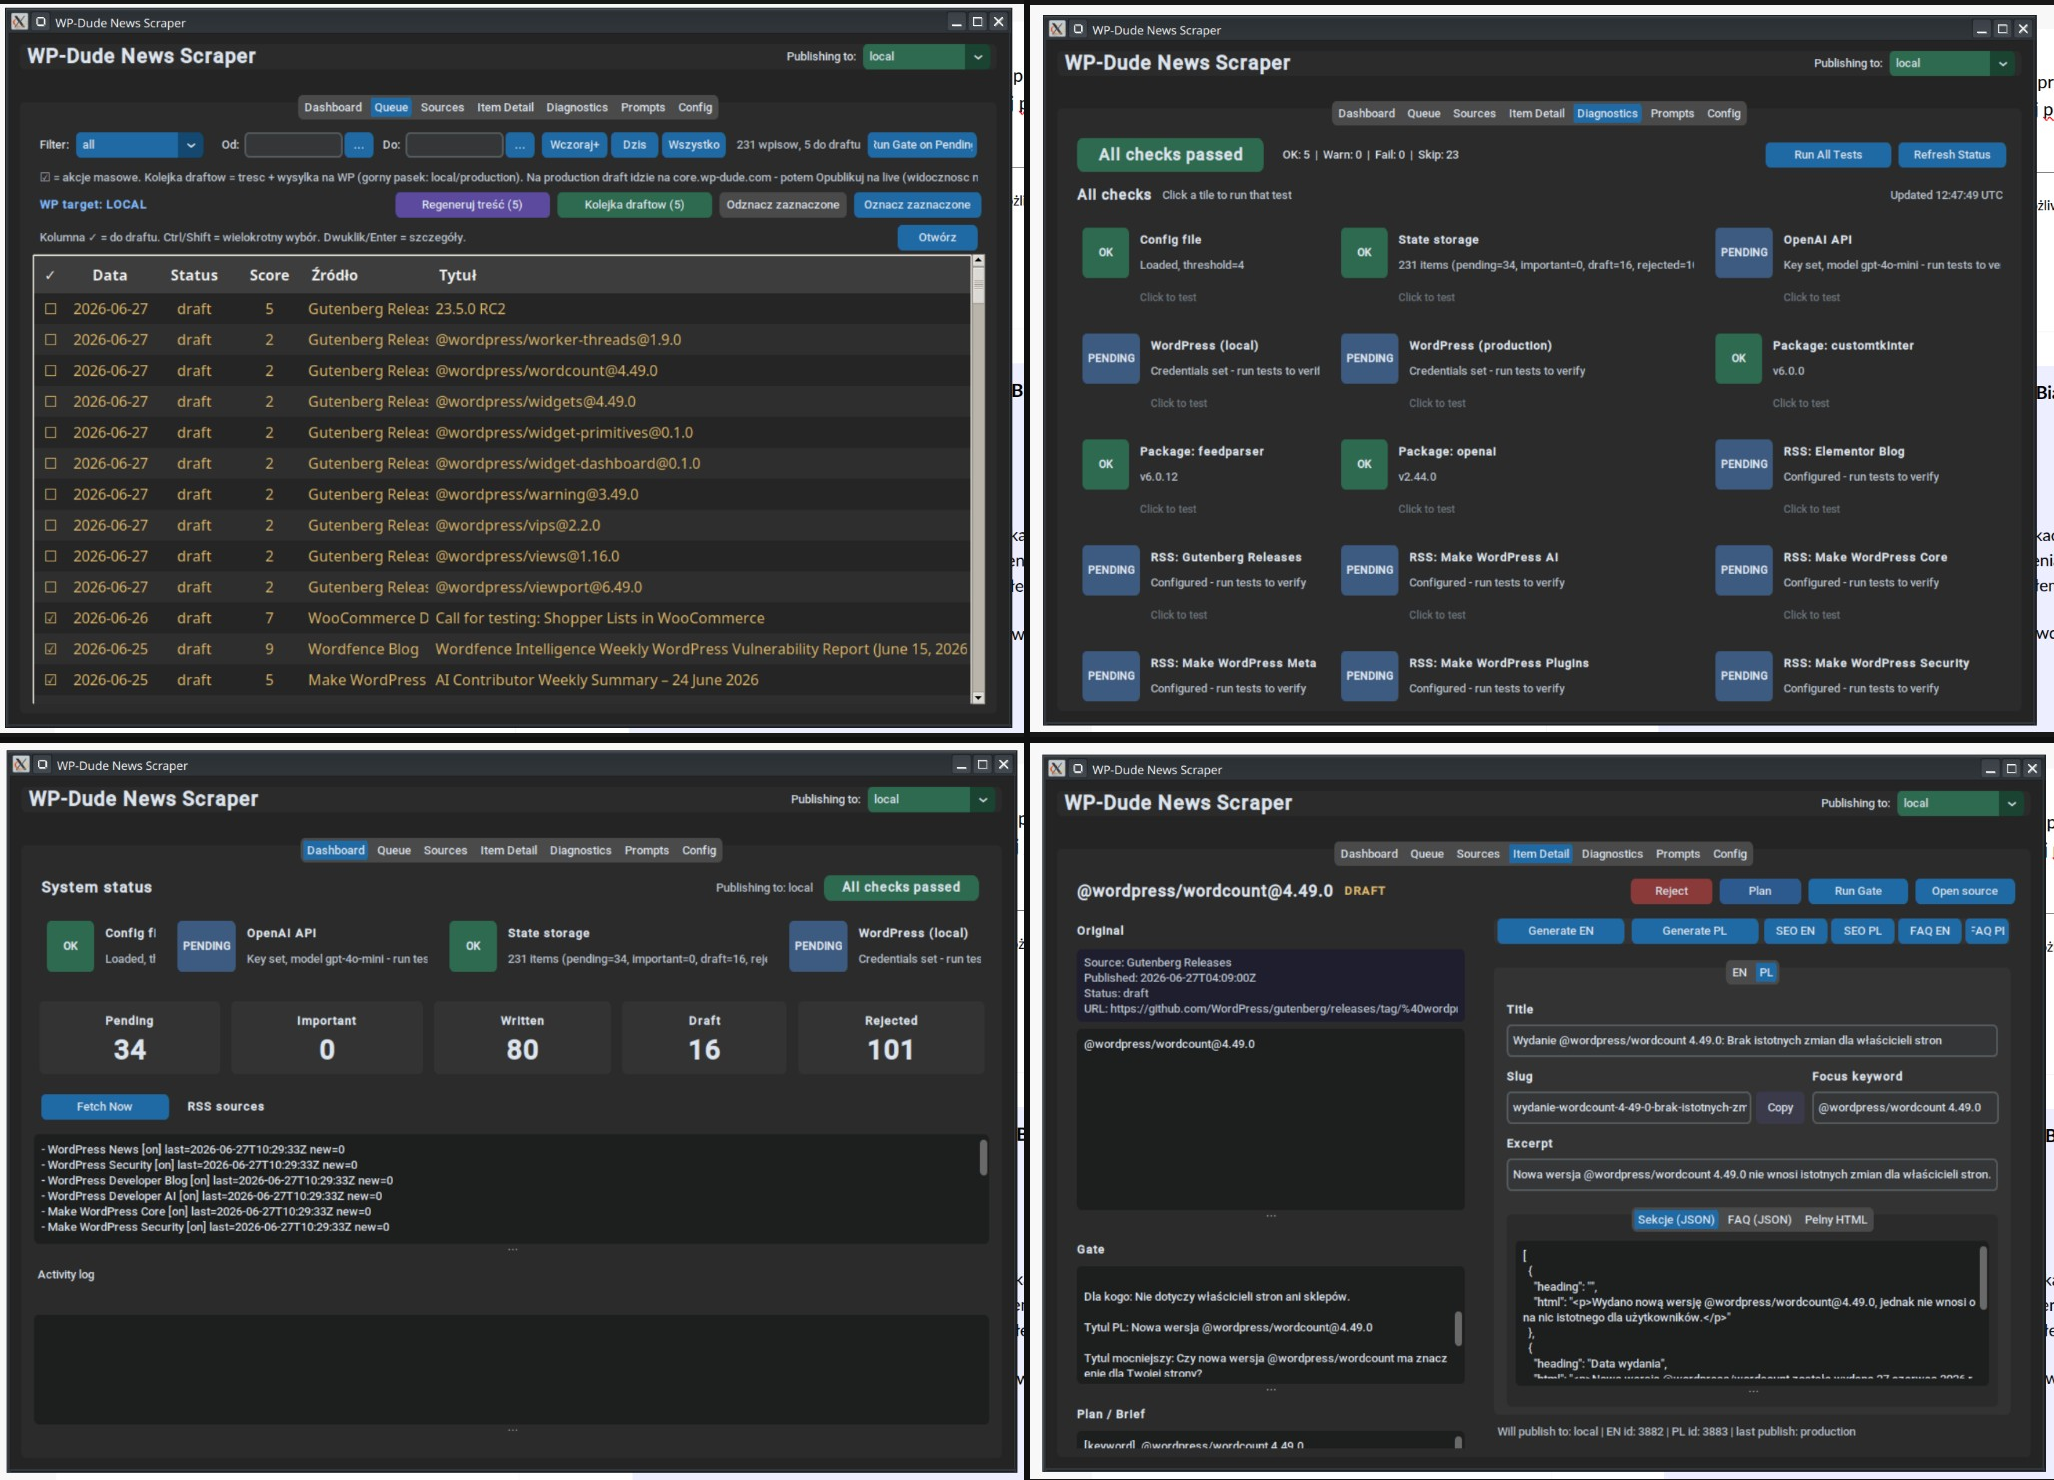Click Sekcje JSON editor scrollbar in Item Detail
This screenshot has width=2054, height=1480.
[x=1983, y=1277]
